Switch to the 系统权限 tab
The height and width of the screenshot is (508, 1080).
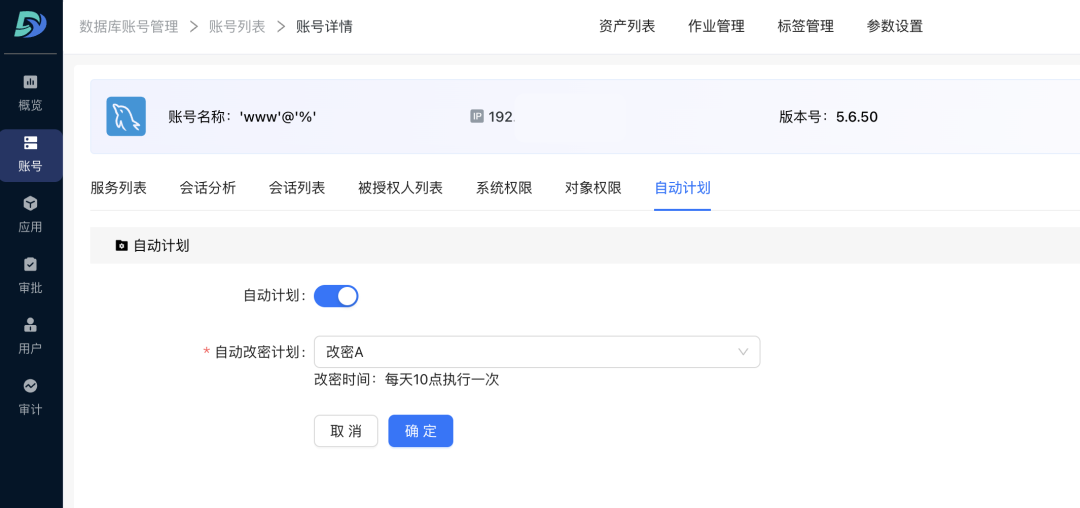coord(504,188)
